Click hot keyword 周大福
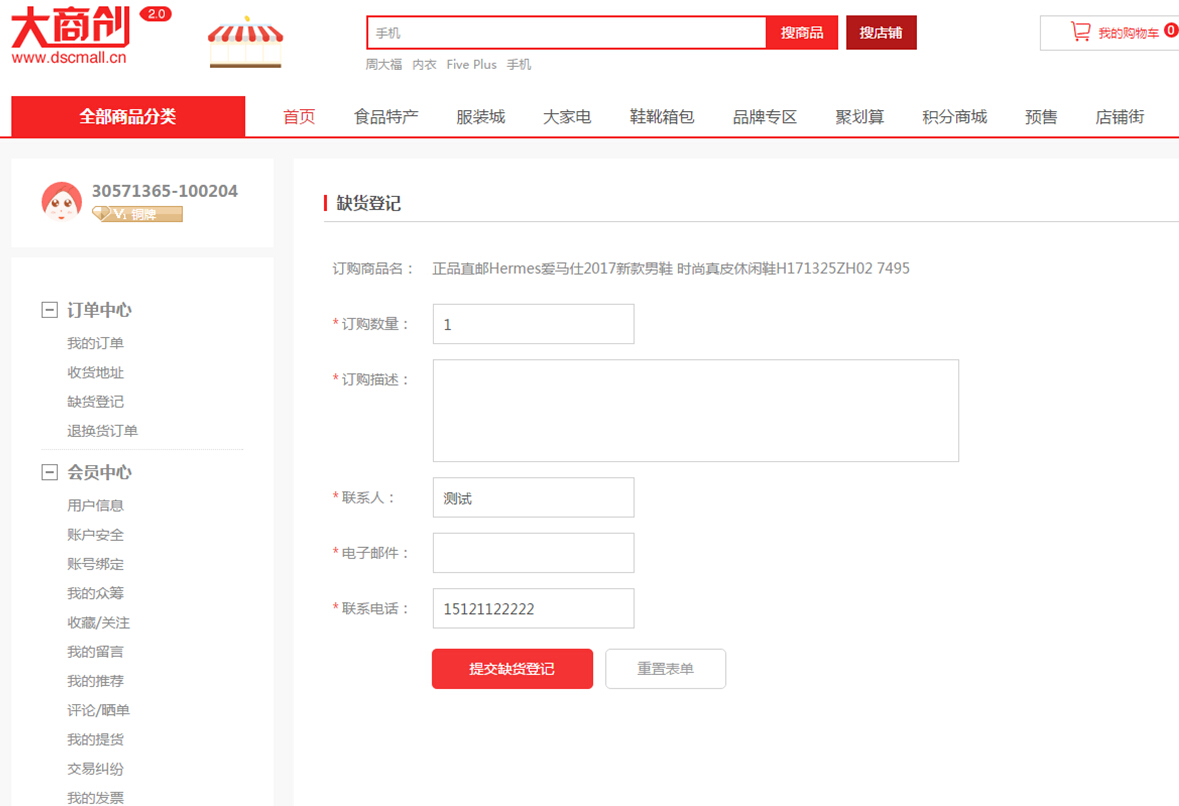Image resolution: width=1179 pixels, height=806 pixels. [383, 65]
